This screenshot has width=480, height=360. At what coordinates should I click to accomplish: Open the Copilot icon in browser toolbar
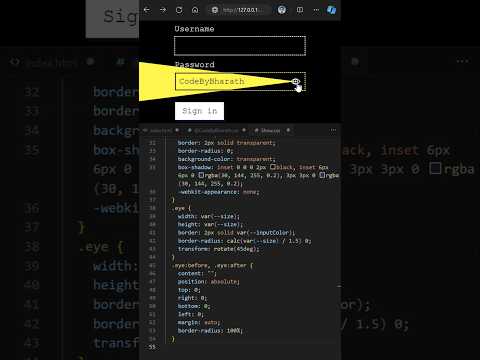pyautogui.click(x=331, y=10)
